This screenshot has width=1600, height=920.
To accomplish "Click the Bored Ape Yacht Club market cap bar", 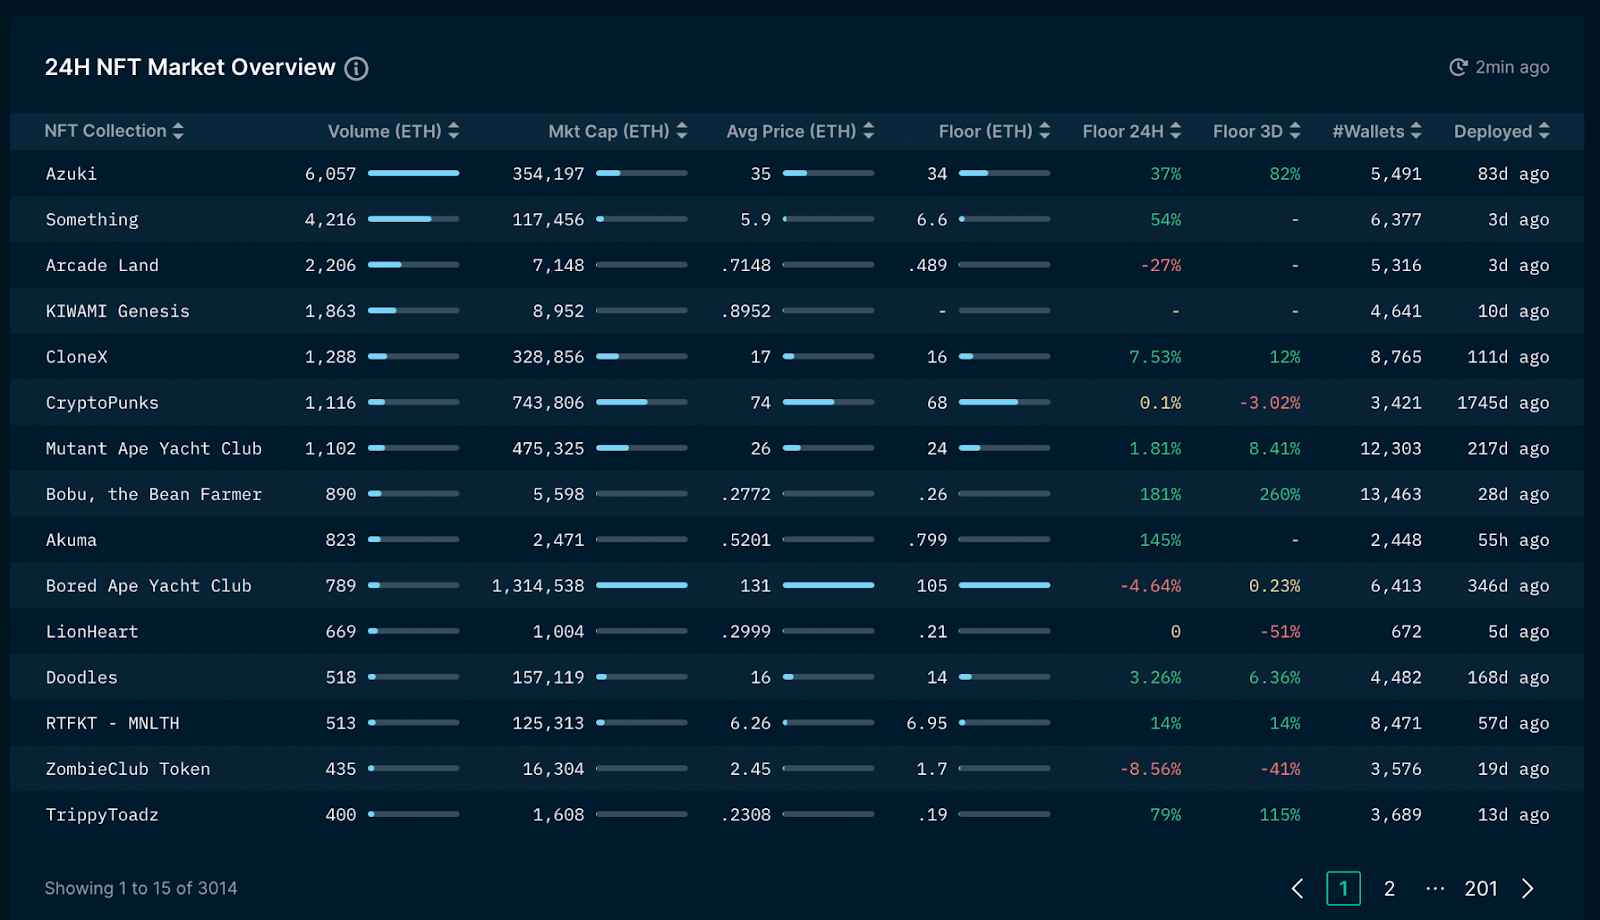I will coord(642,585).
